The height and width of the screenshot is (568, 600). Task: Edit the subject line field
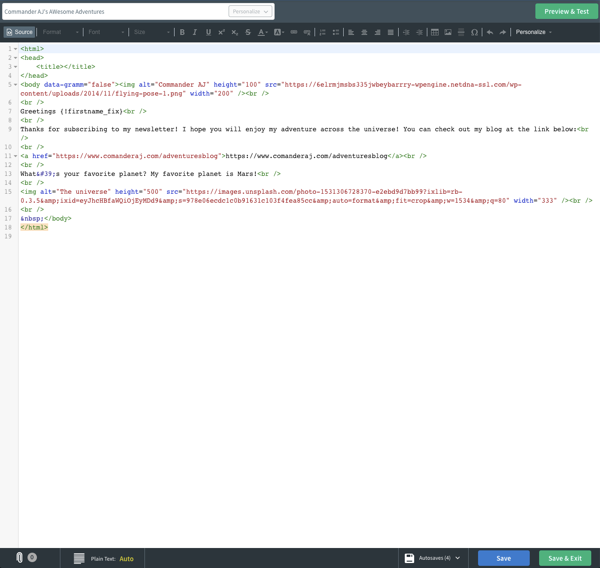click(115, 11)
